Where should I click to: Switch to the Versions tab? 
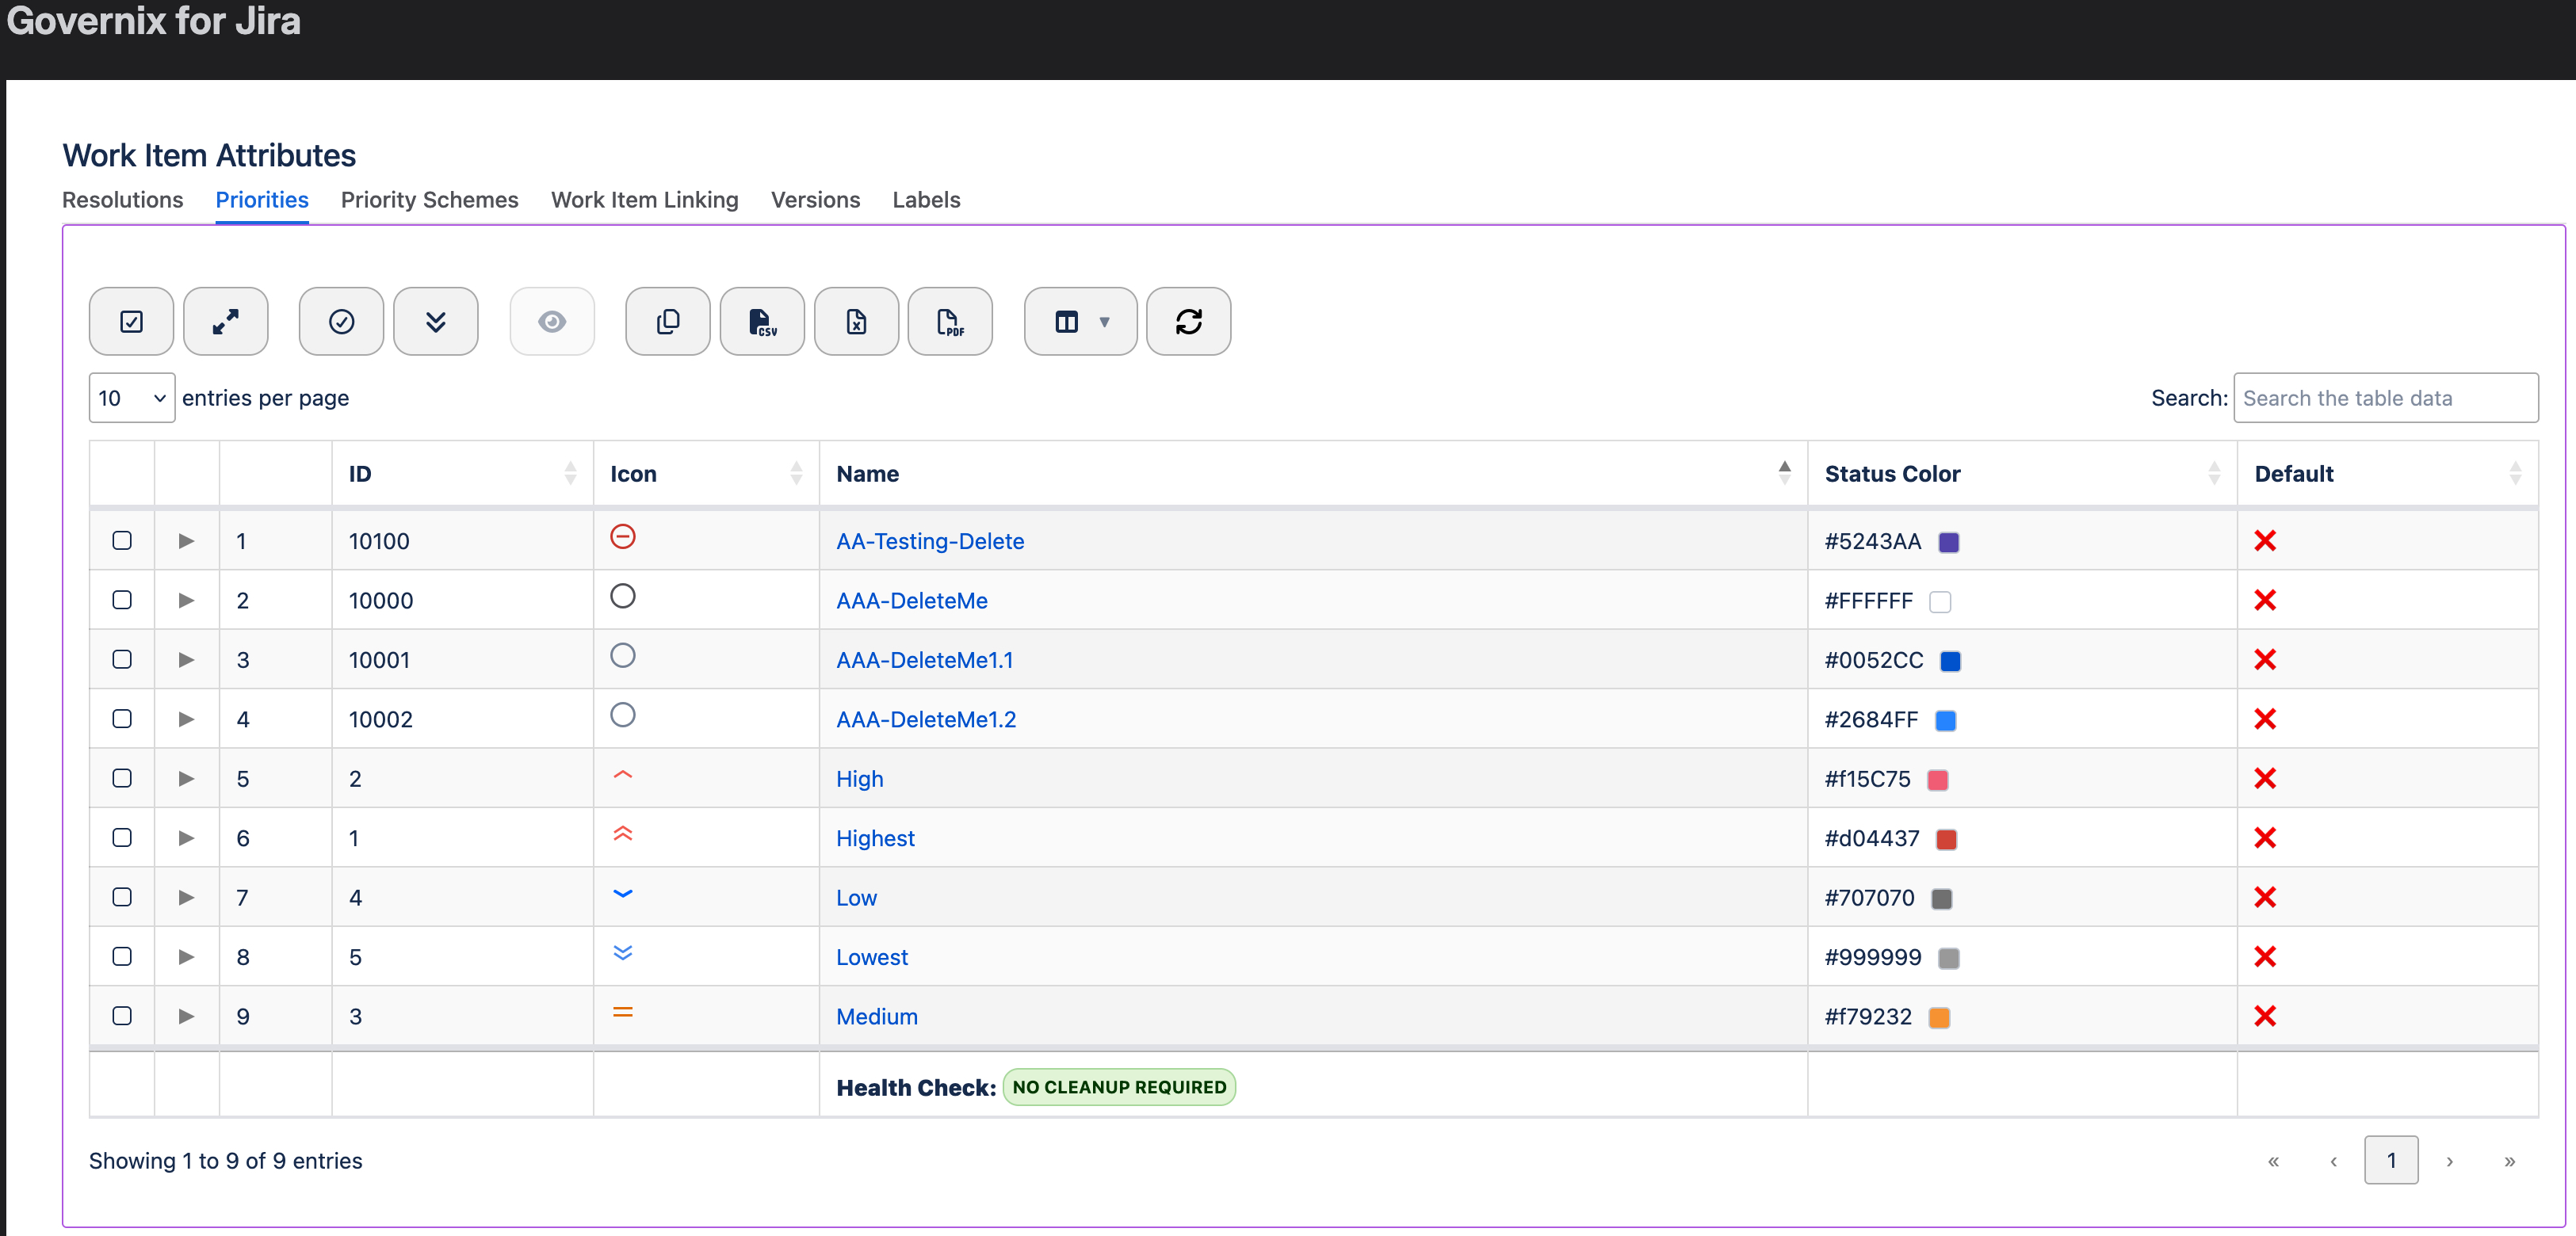click(x=816, y=200)
